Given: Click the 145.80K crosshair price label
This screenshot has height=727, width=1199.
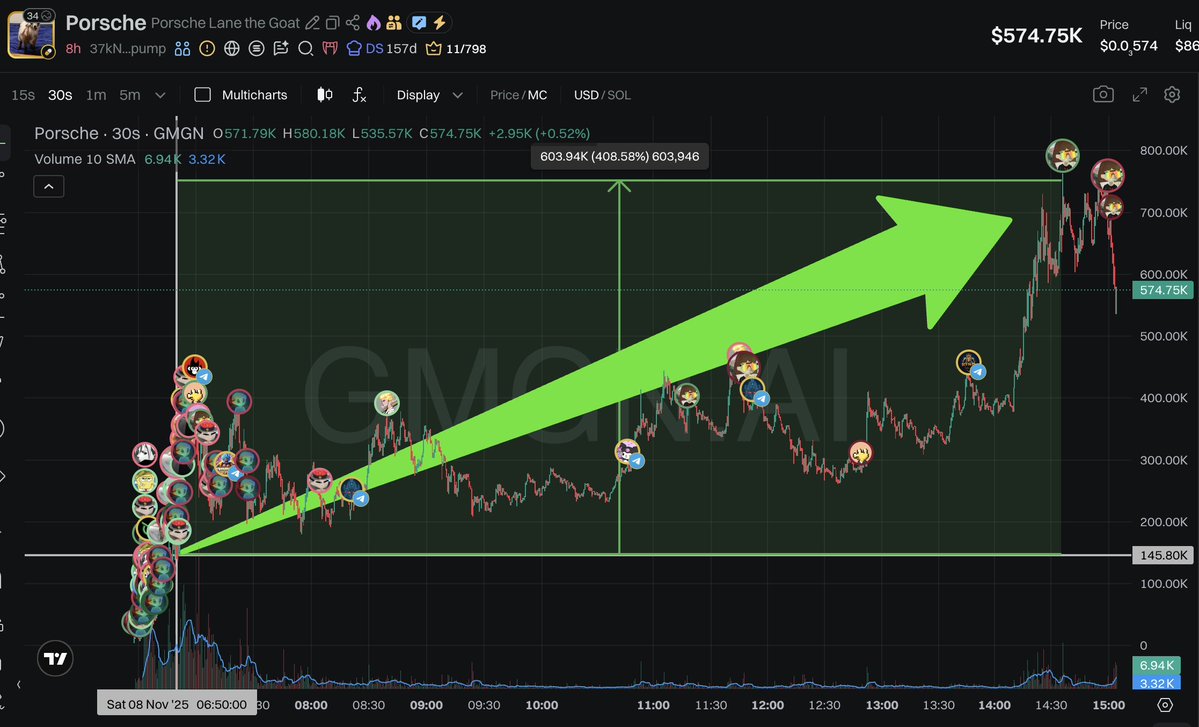Looking at the screenshot, I should click(1163, 556).
